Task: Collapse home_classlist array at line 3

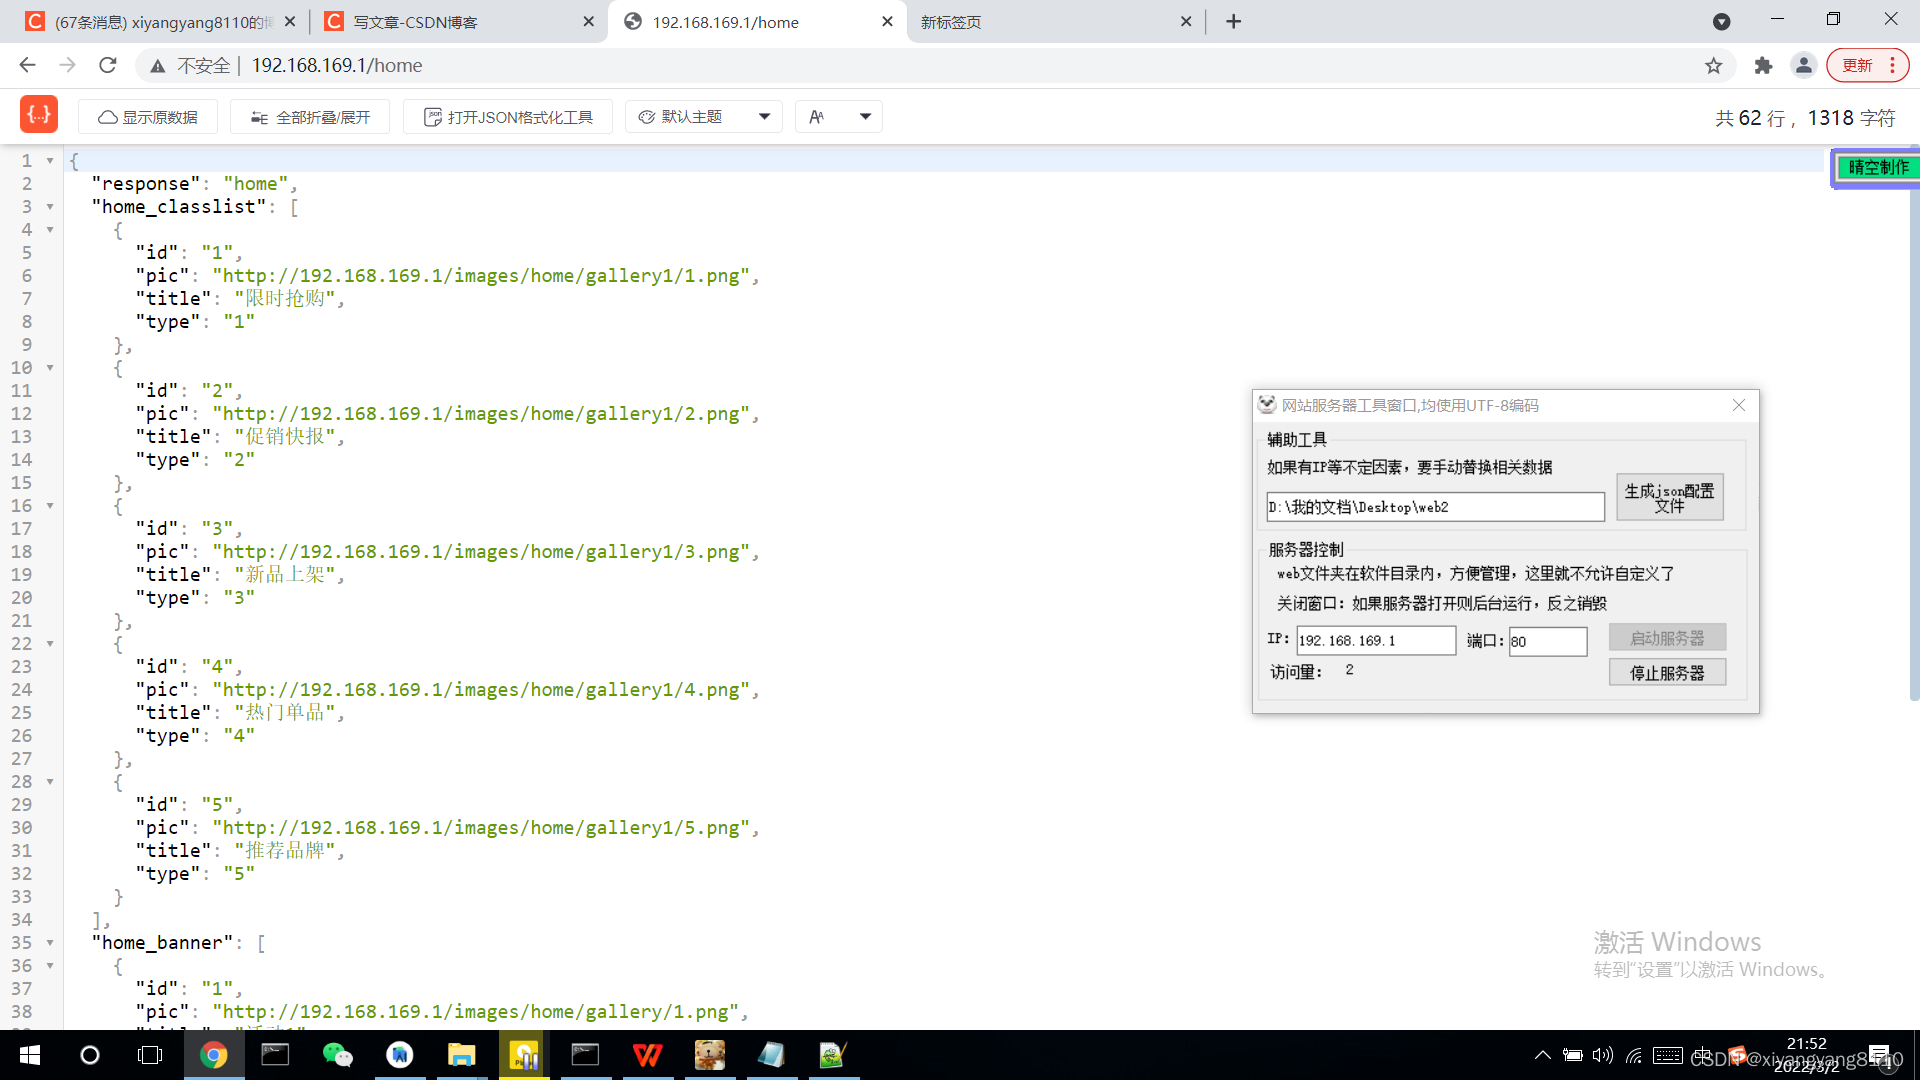Action: coord(50,207)
